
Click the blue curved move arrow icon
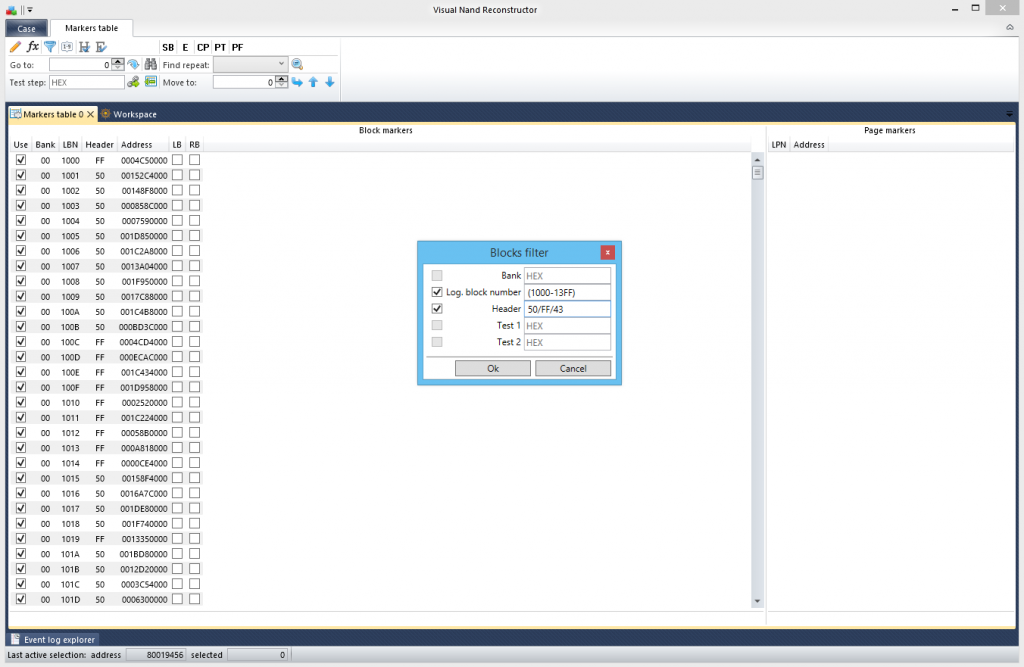(x=297, y=82)
